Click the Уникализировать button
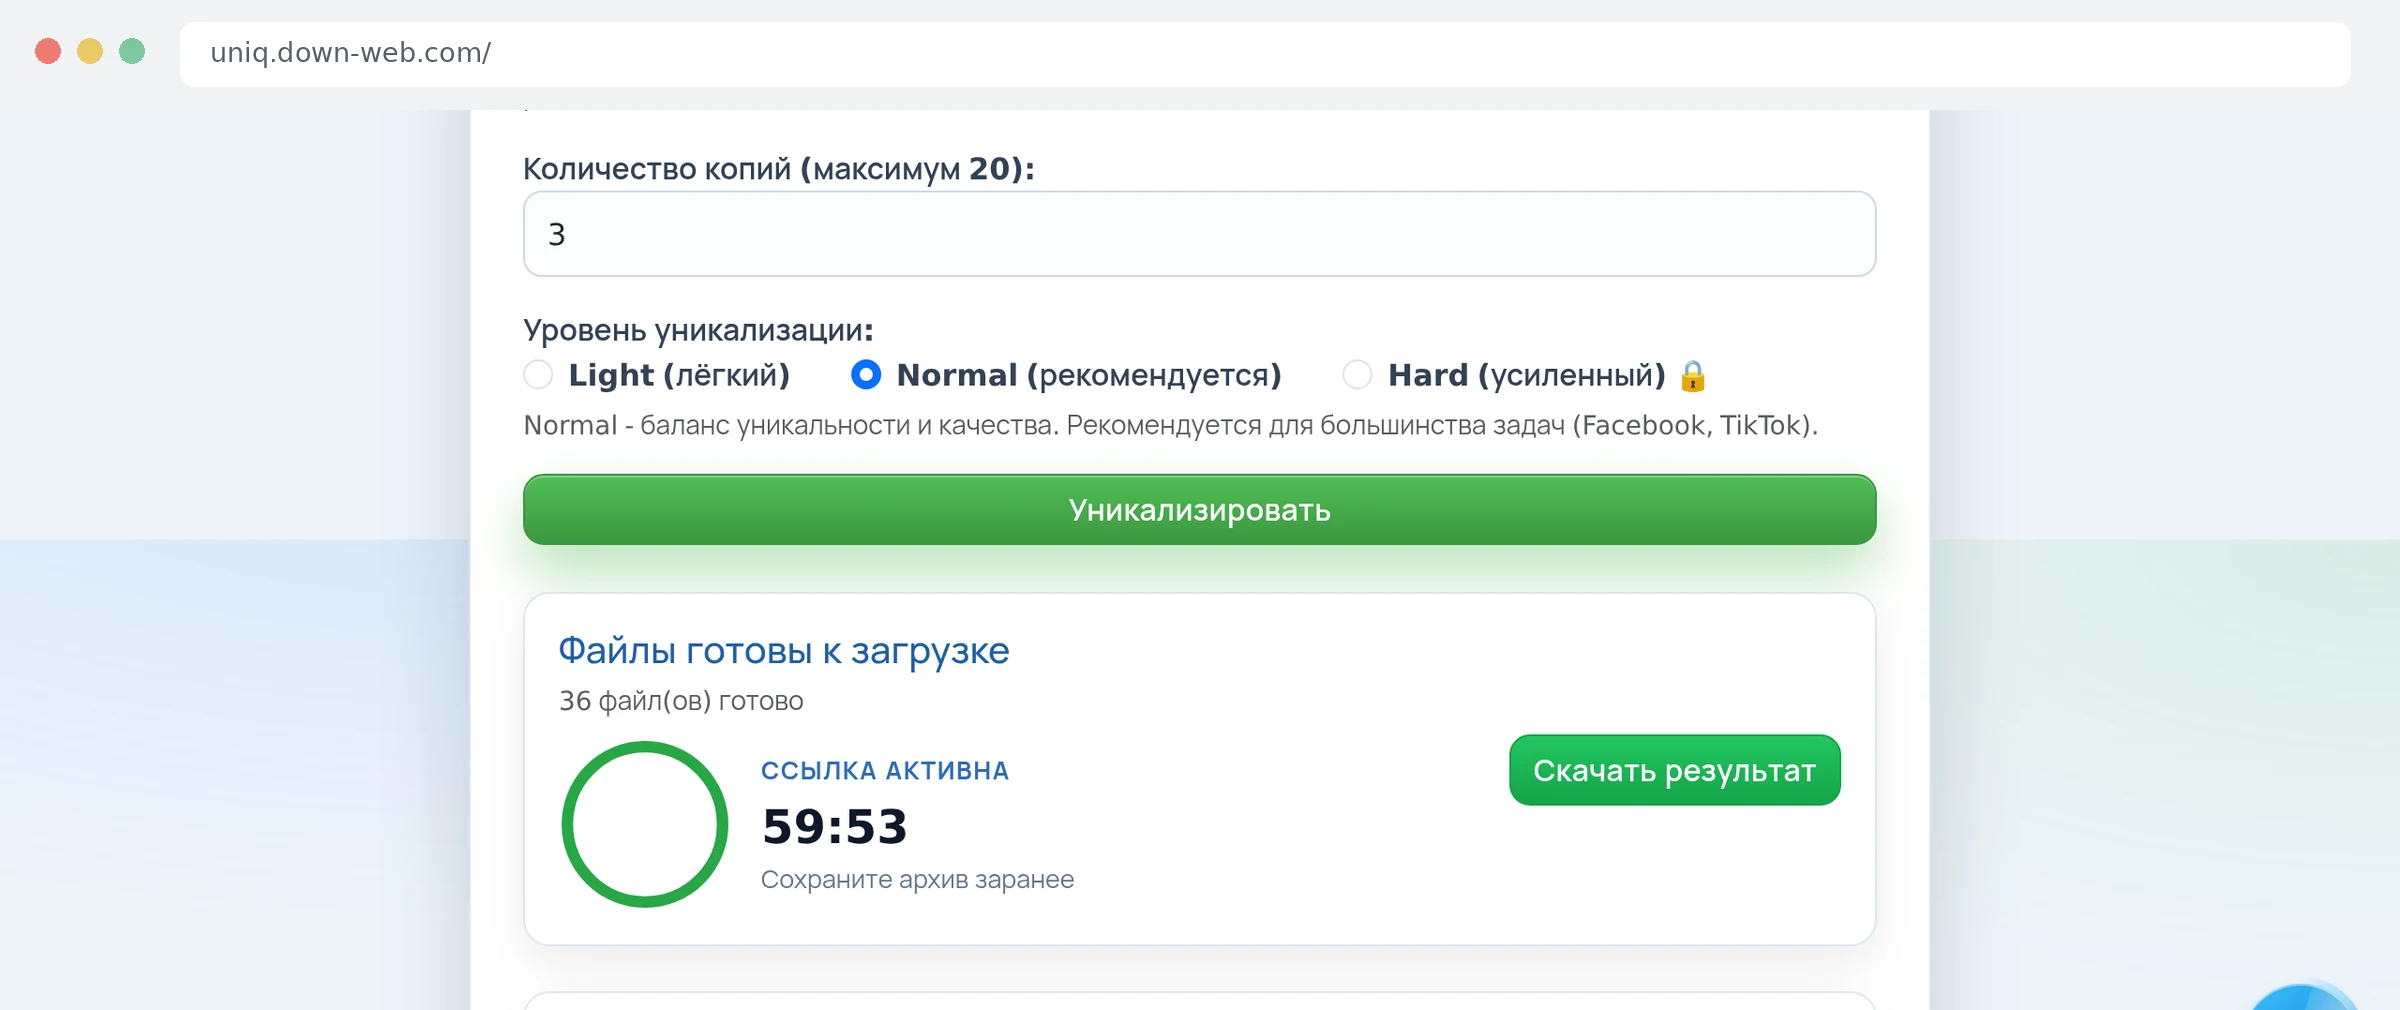Image resolution: width=2400 pixels, height=1010 pixels. [x=1199, y=510]
